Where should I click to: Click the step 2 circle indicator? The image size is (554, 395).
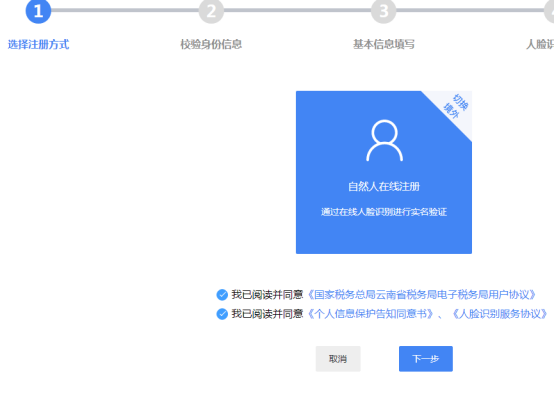211,11
